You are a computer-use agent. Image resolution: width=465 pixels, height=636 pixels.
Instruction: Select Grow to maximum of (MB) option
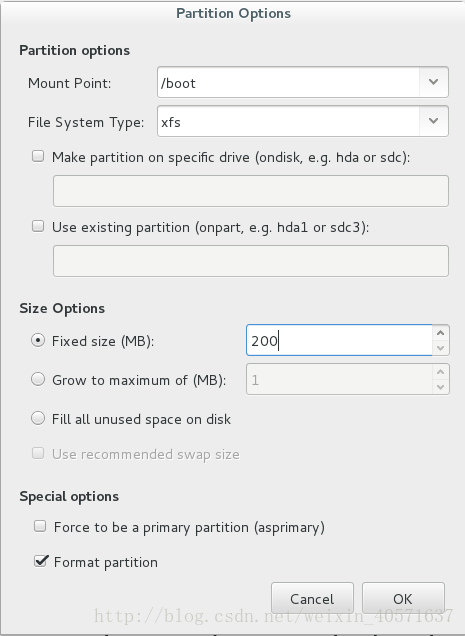tap(38, 380)
